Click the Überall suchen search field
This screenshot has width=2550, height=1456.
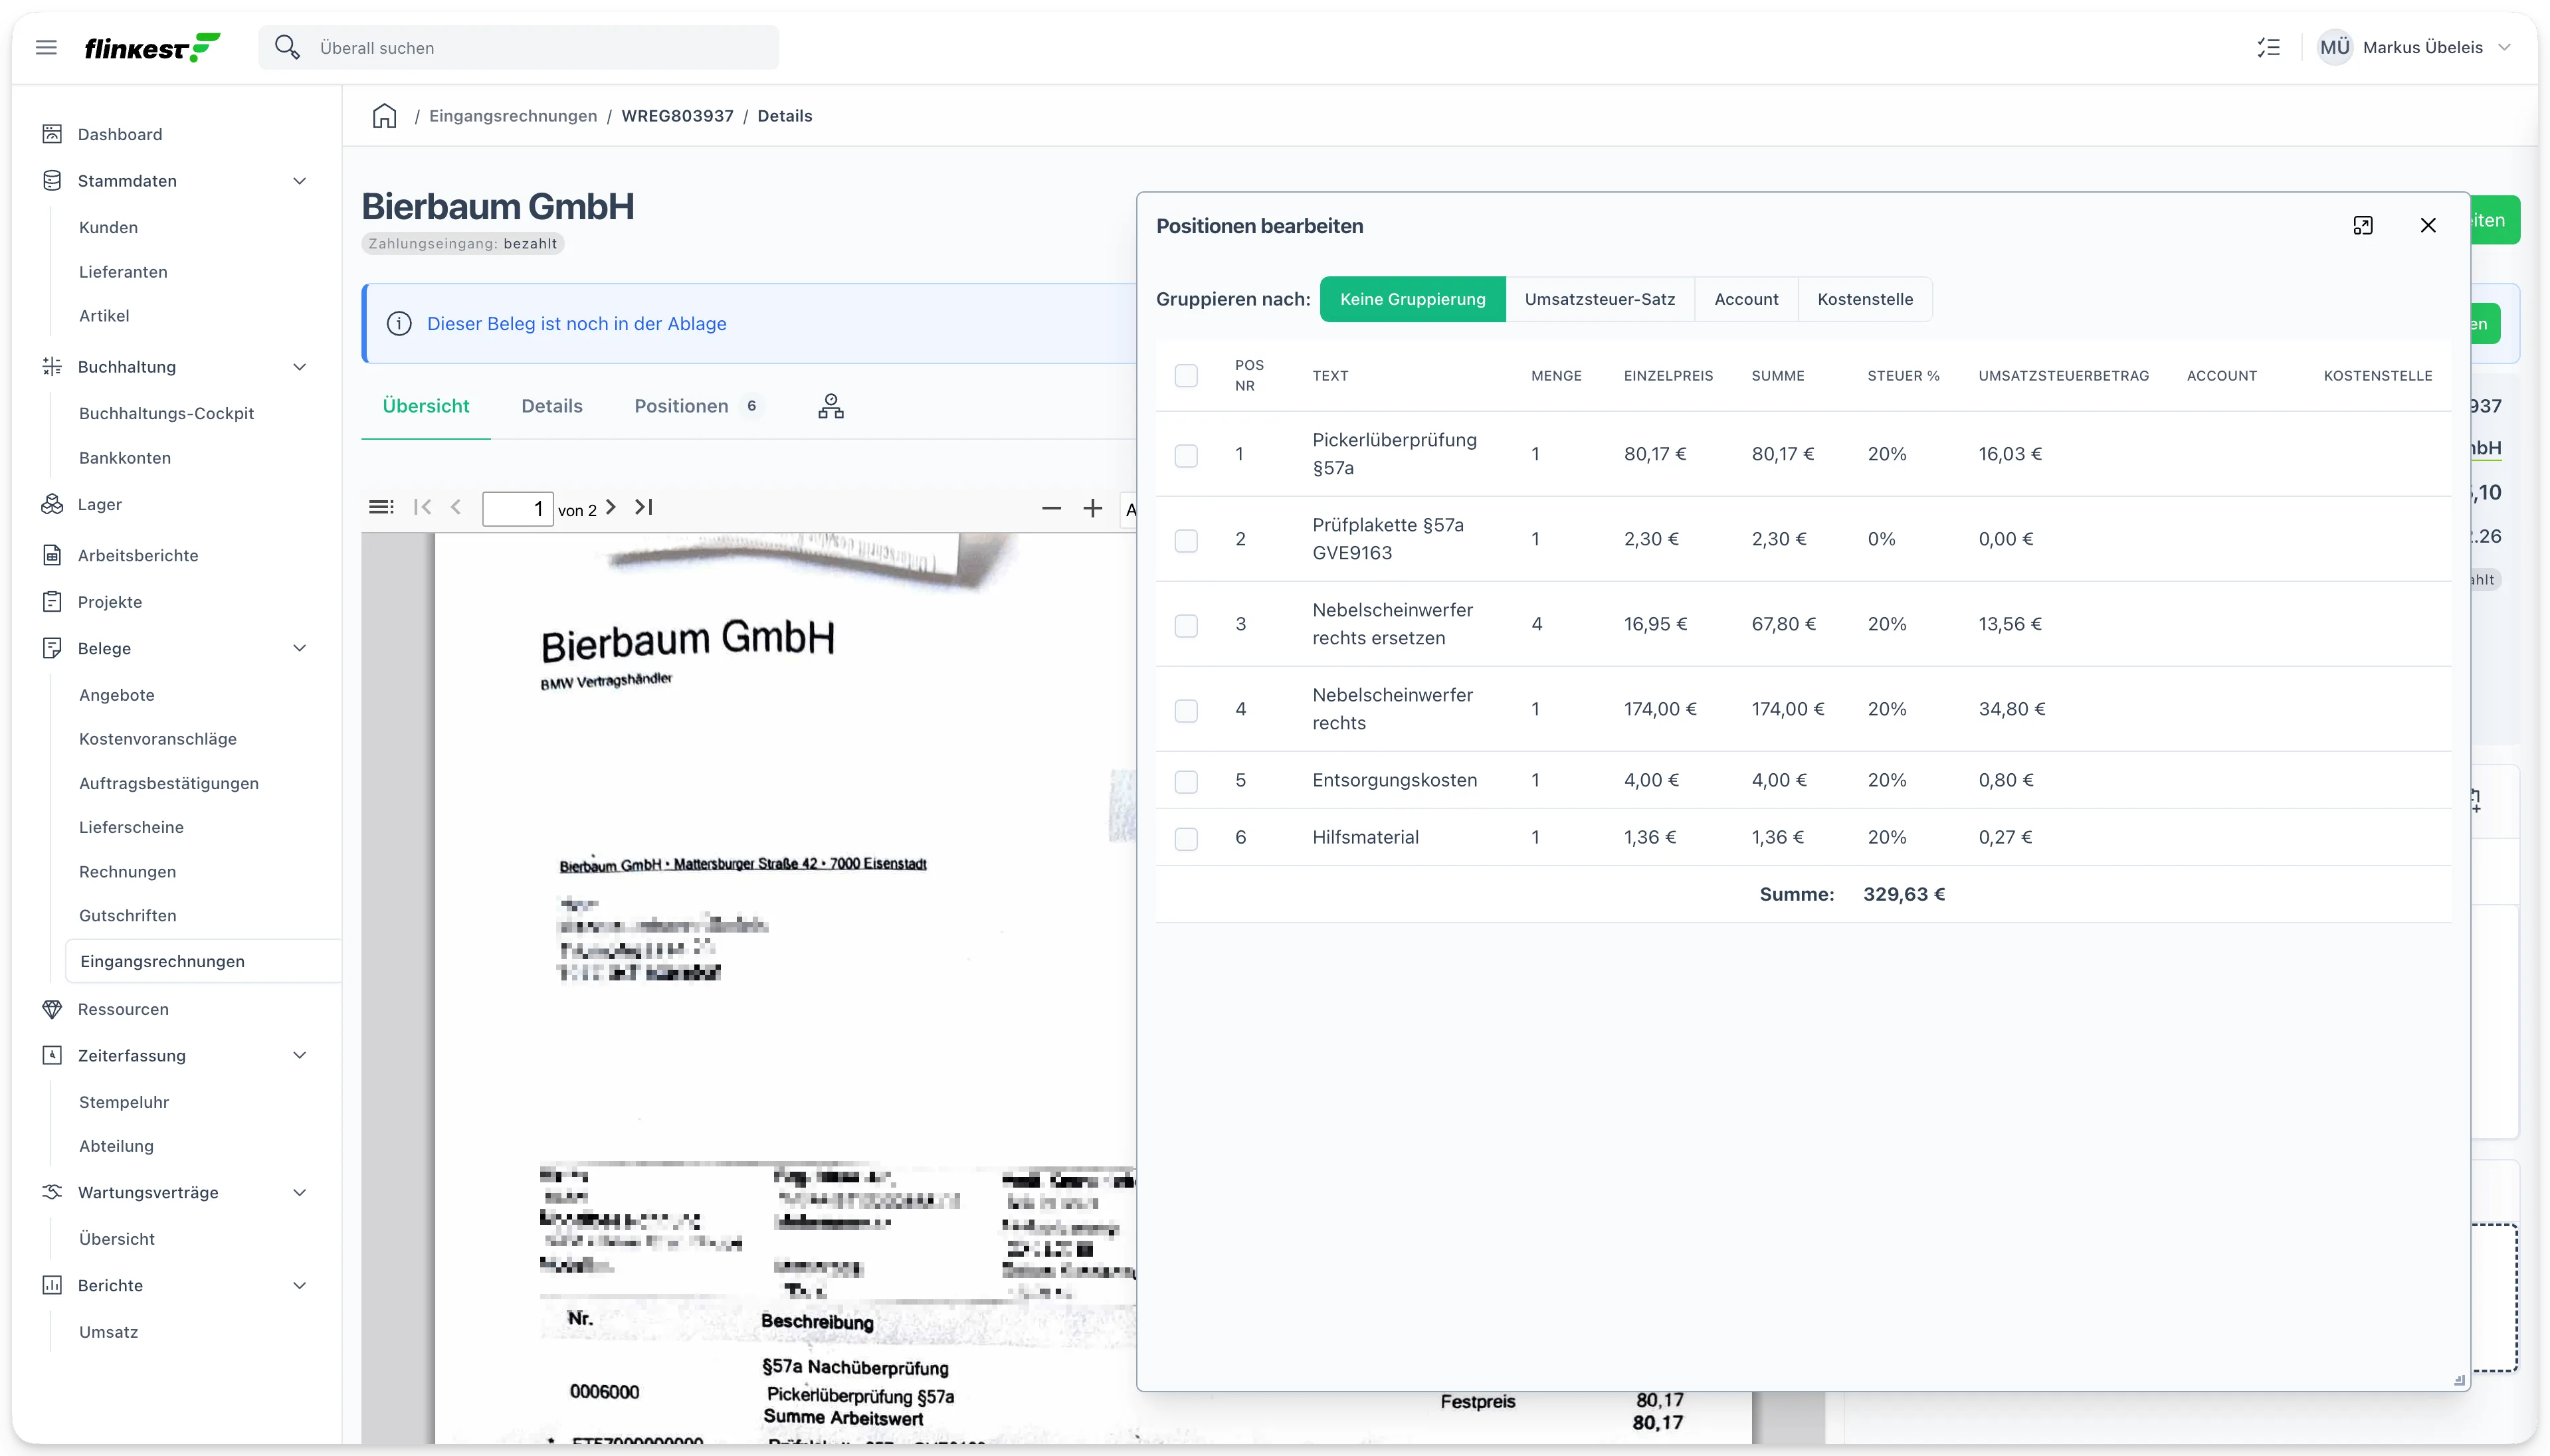click(x=518, y=47)
